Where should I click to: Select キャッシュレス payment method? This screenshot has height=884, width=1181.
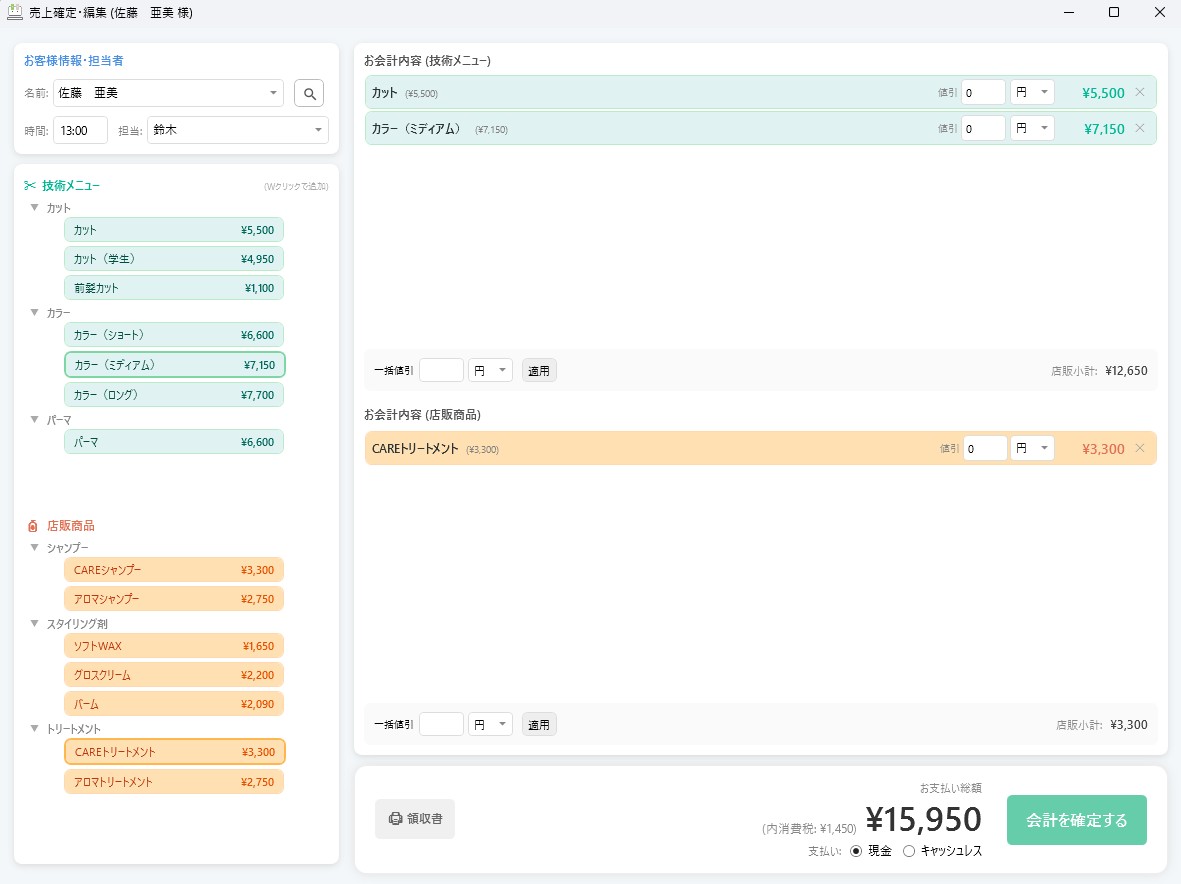909,851
